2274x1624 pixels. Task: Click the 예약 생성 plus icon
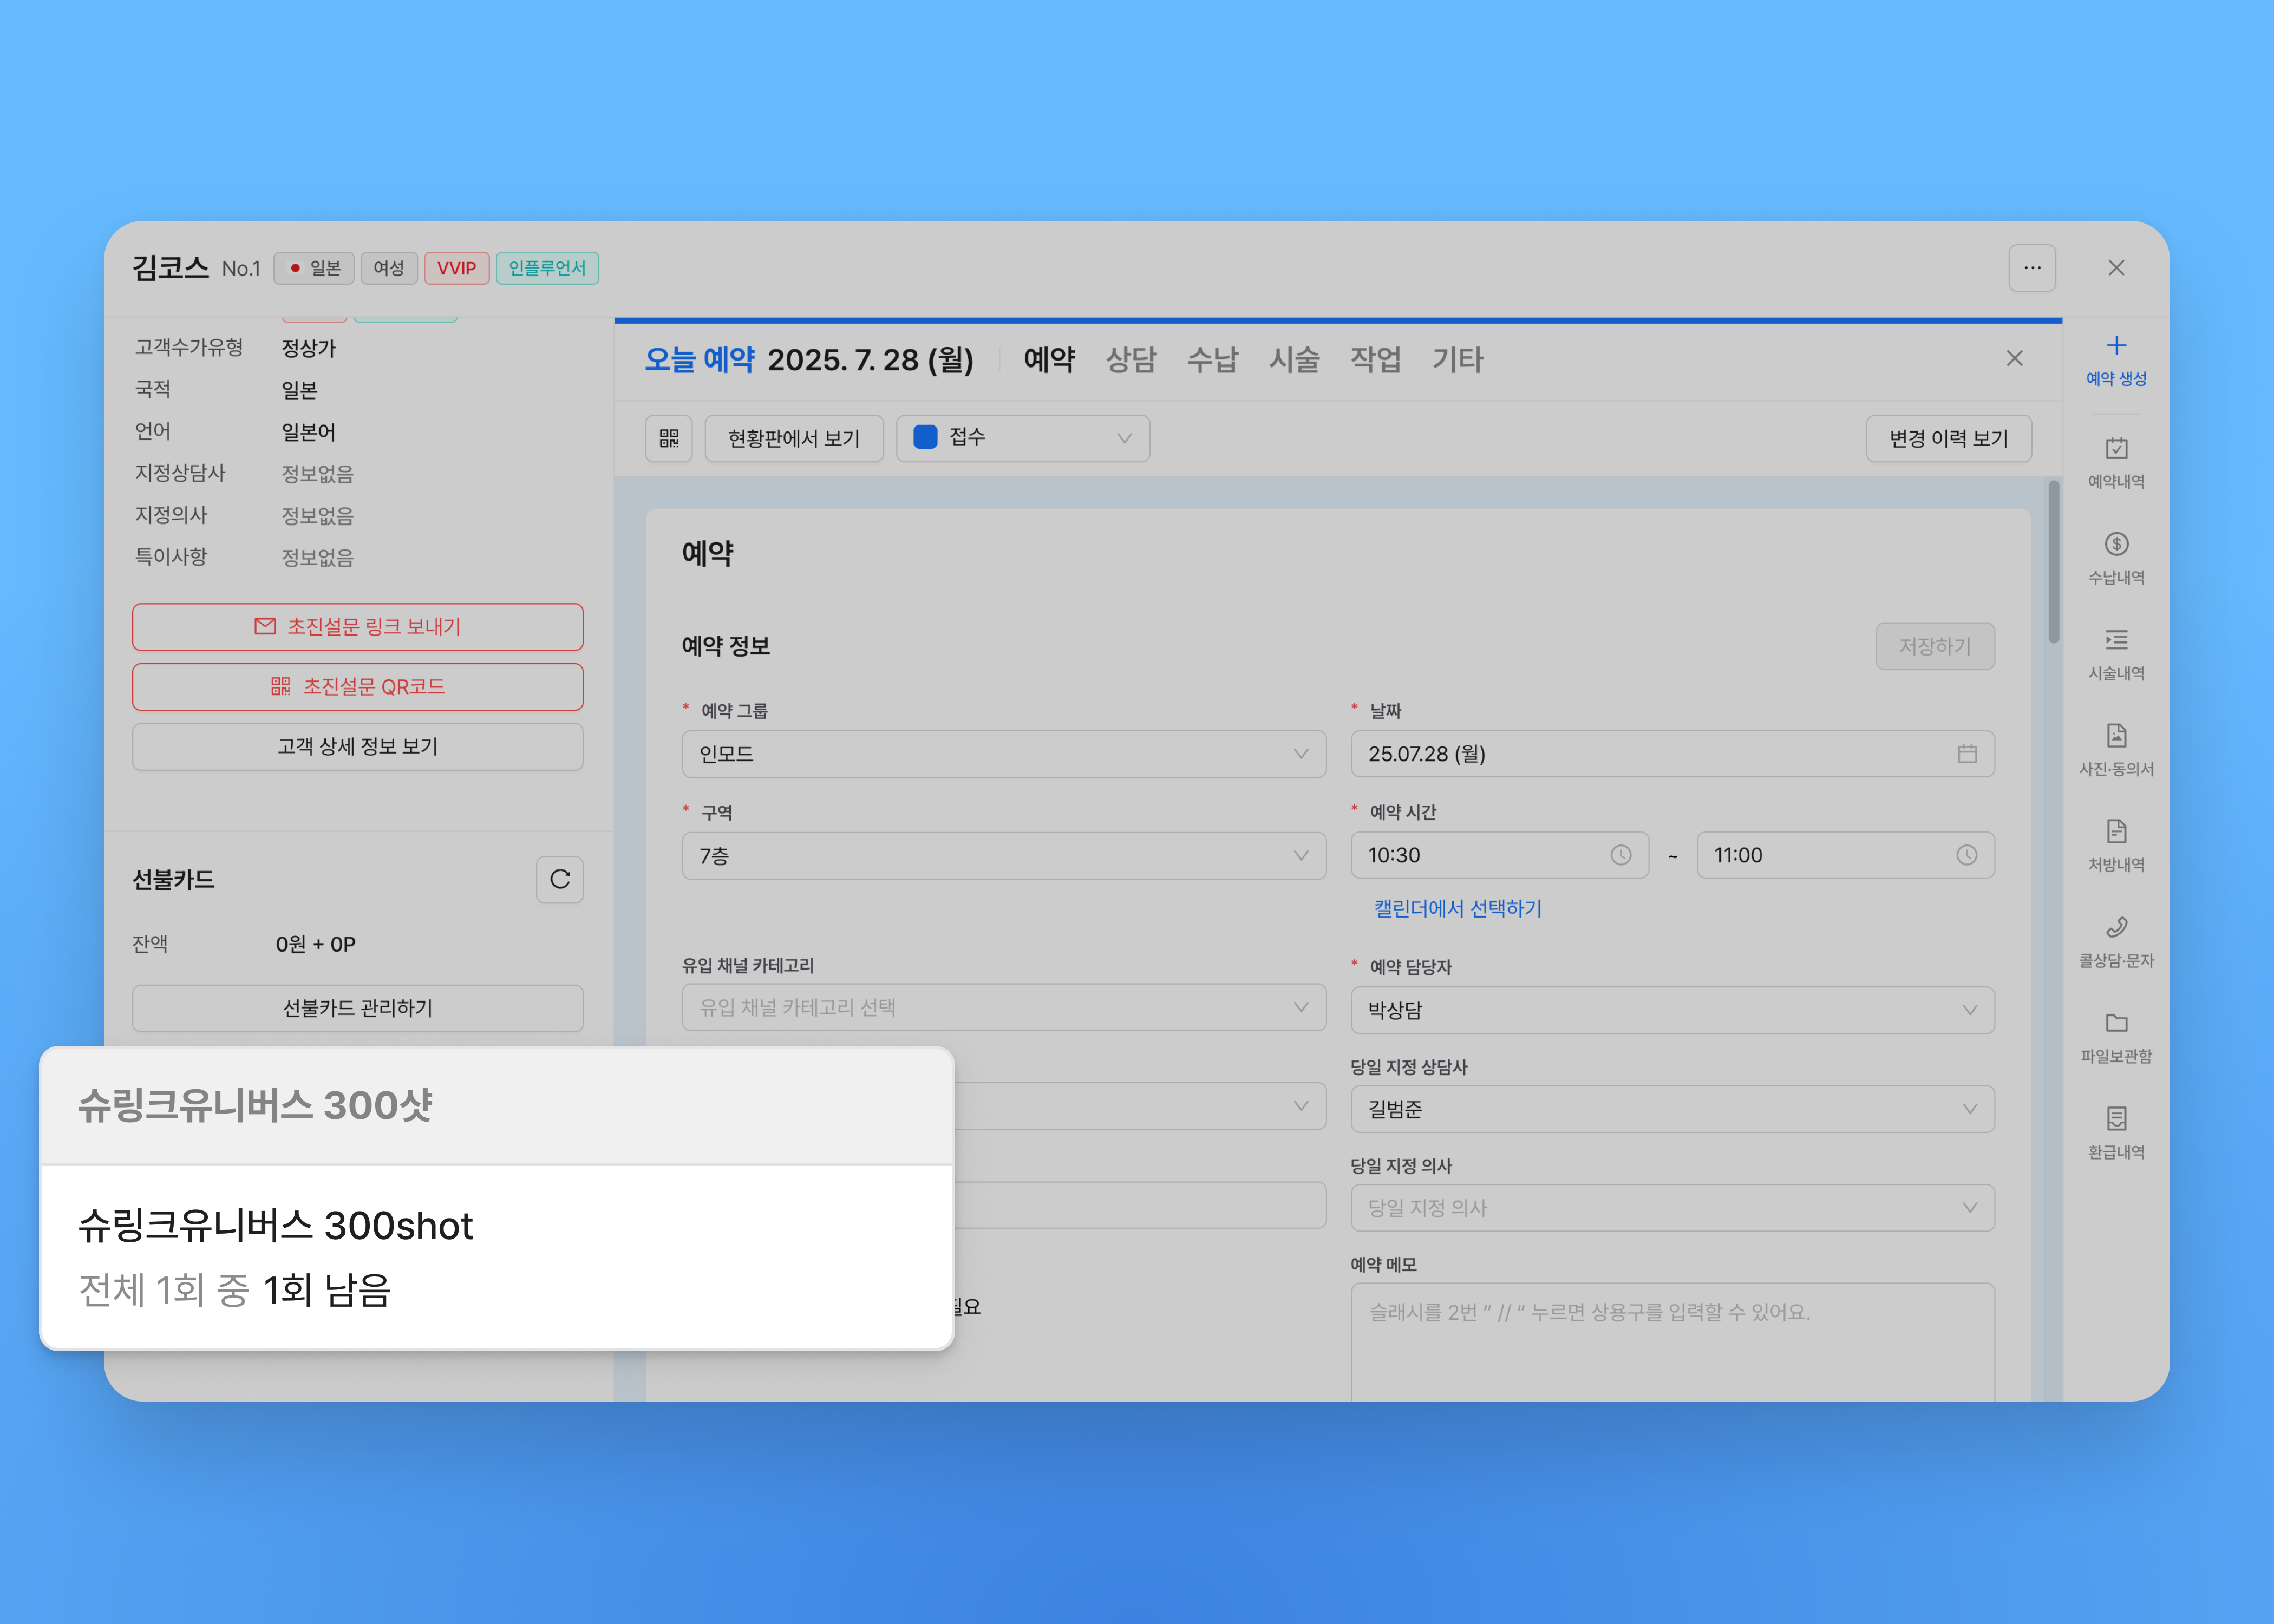pos(2115,346)
